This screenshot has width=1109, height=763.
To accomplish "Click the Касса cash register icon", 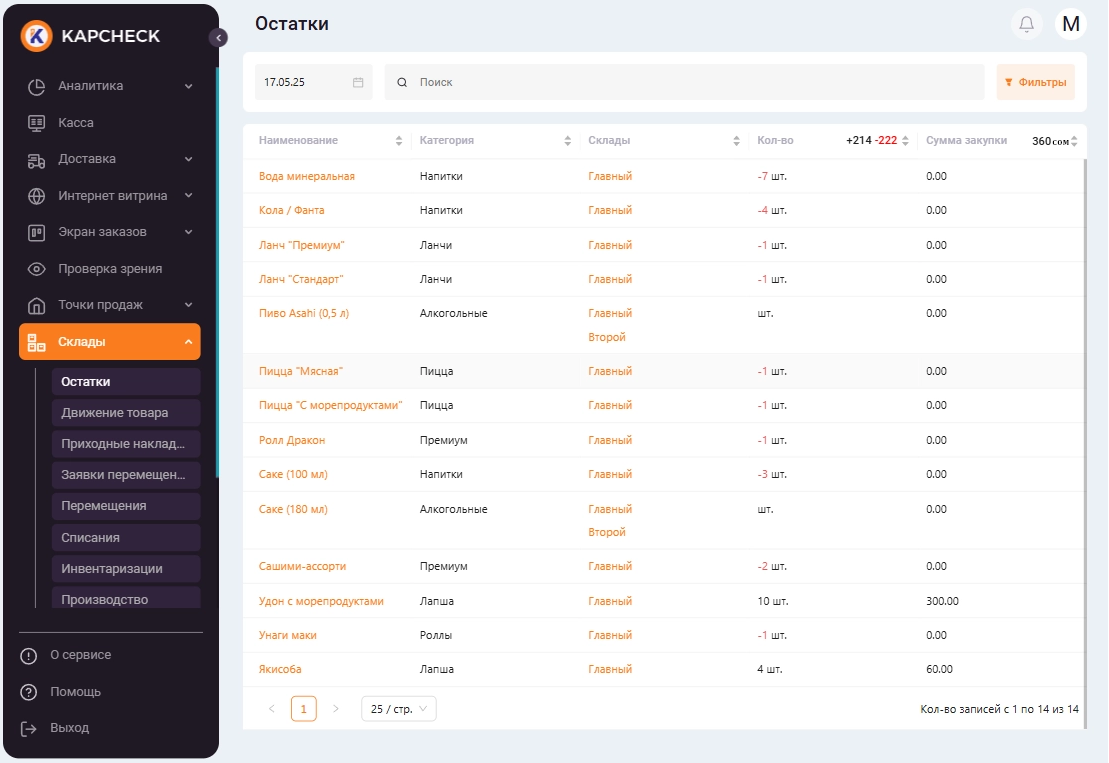I will coord(37,122).
